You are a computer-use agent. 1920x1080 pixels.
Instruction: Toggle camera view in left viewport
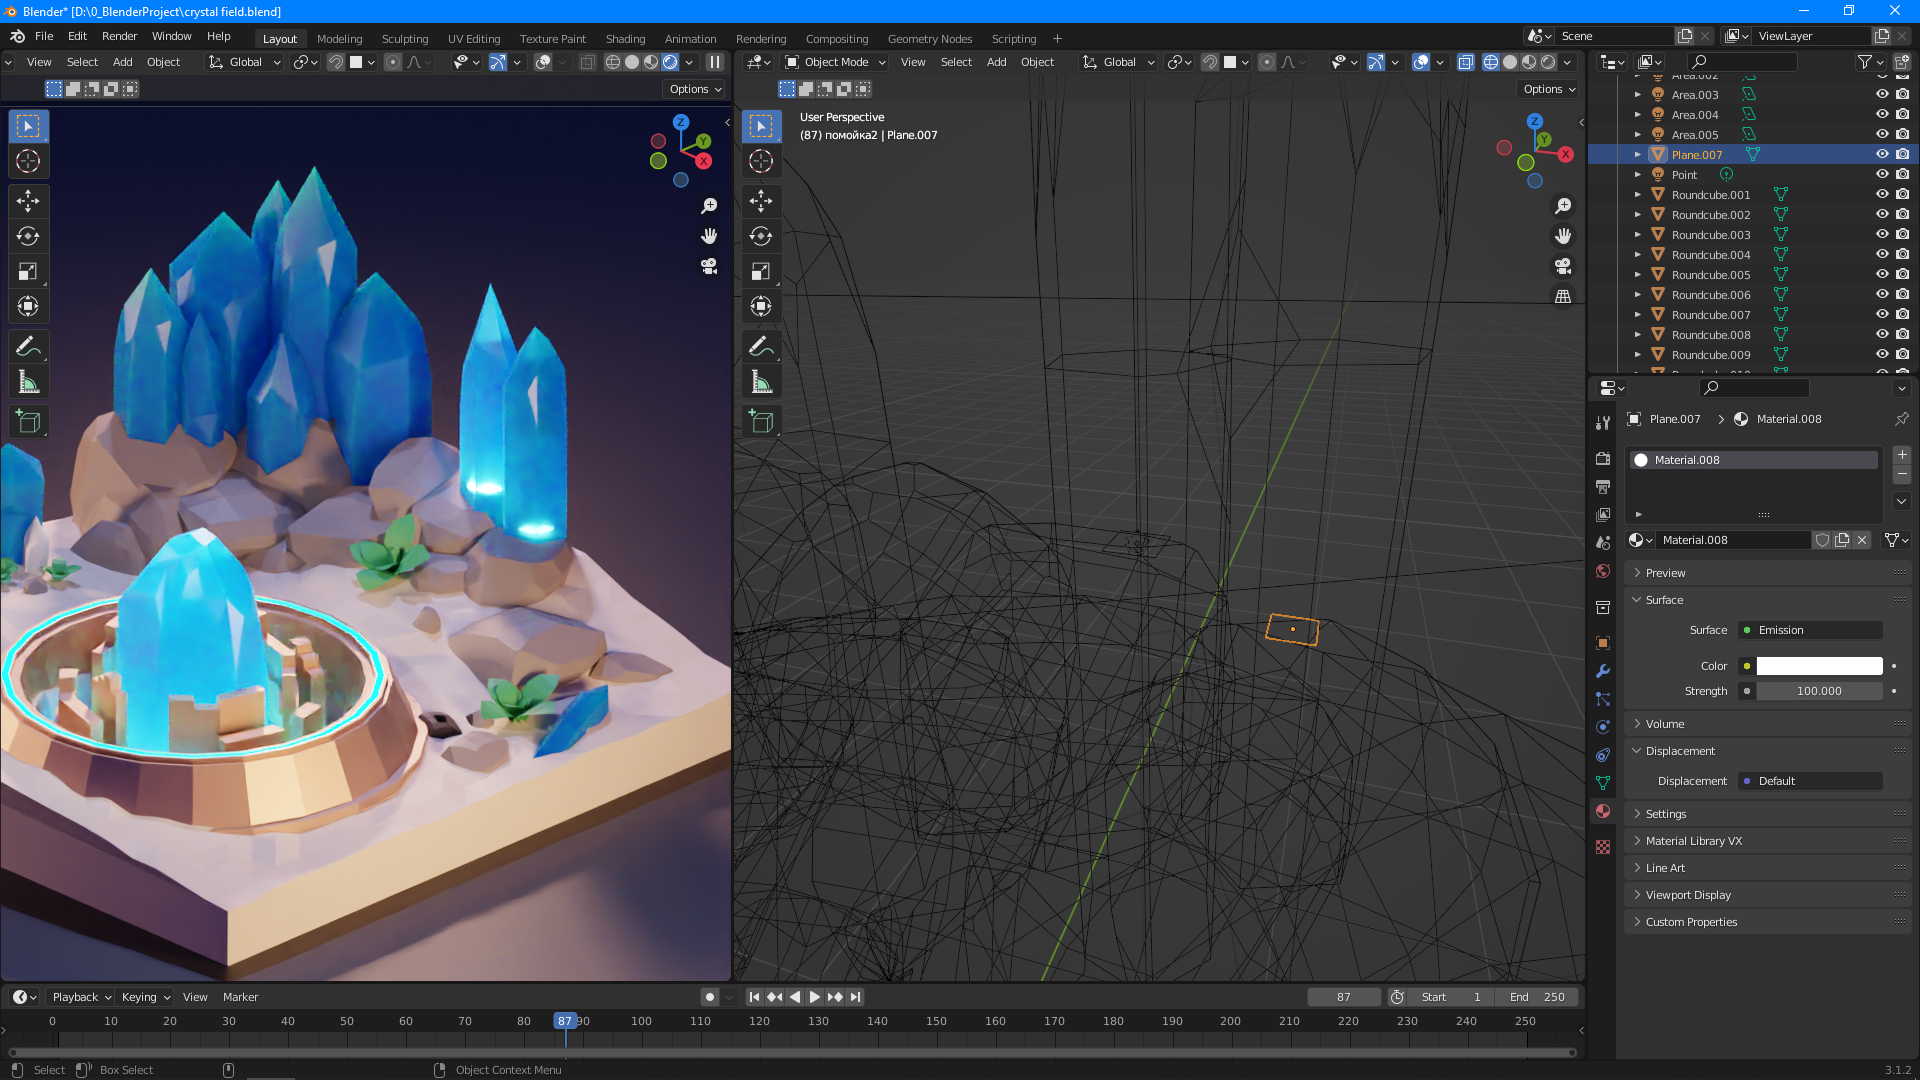[709, 266]
